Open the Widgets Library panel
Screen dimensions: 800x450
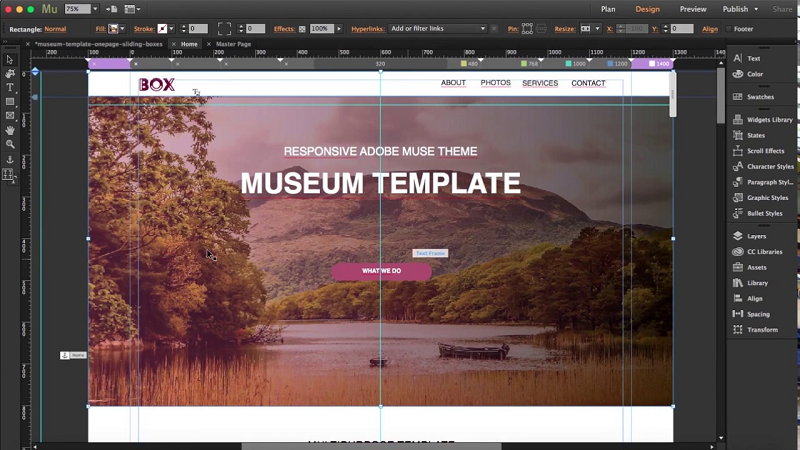(768, 120)
